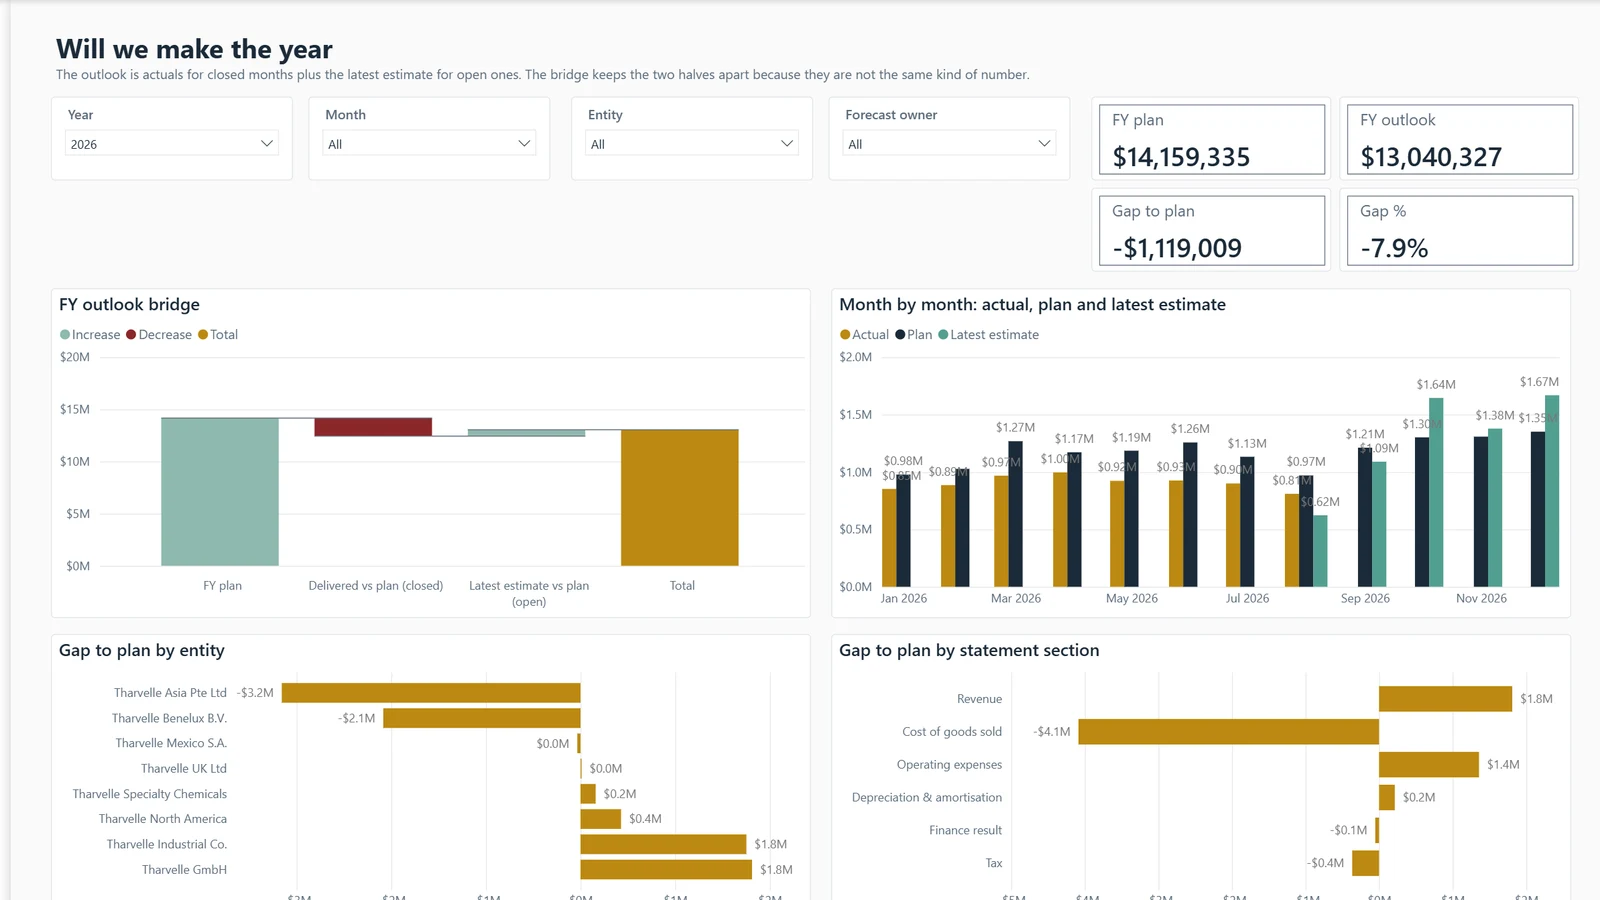Click the Jan 2026 x-axis label
1600x900 pixels.
click(904, 599)
